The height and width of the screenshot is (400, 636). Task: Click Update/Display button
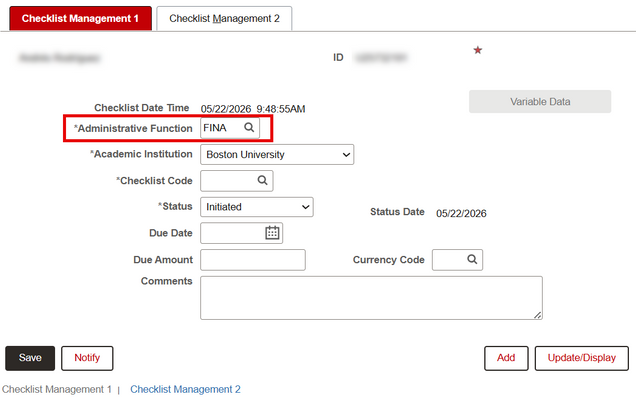point(582,358)
